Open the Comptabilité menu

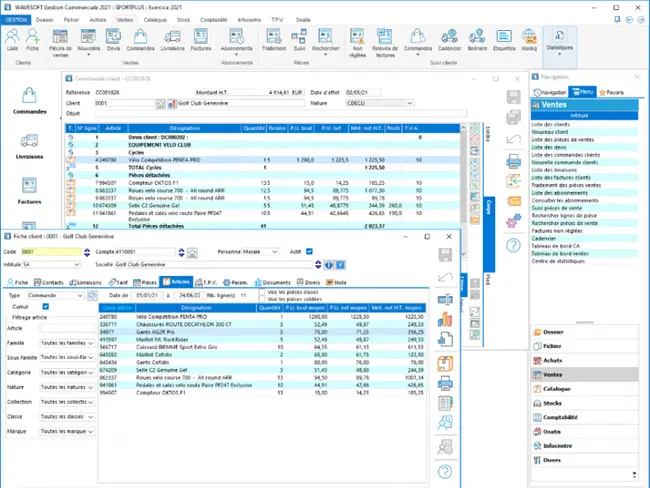coord(213,19)
